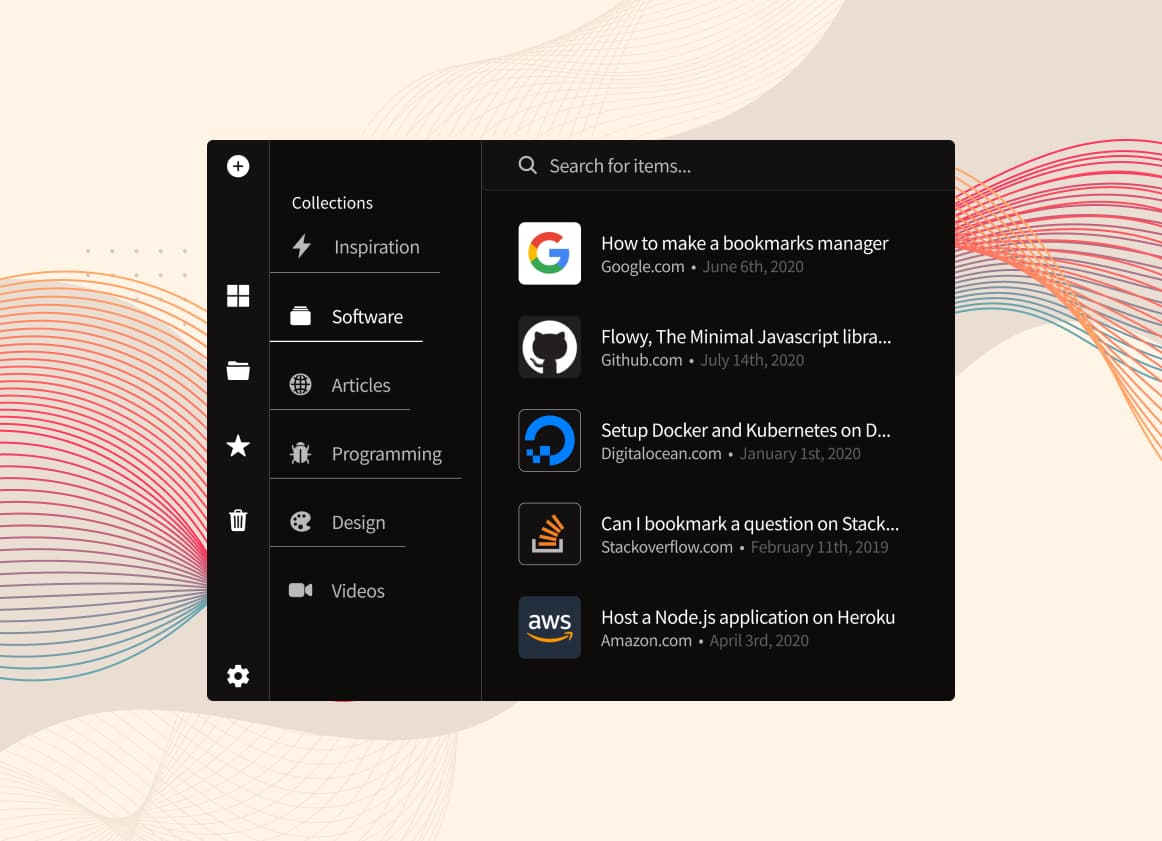Screen dimensions: 1162x841
Task: Click the 'June 6th, 2020' date
Action: coord(753,267)
